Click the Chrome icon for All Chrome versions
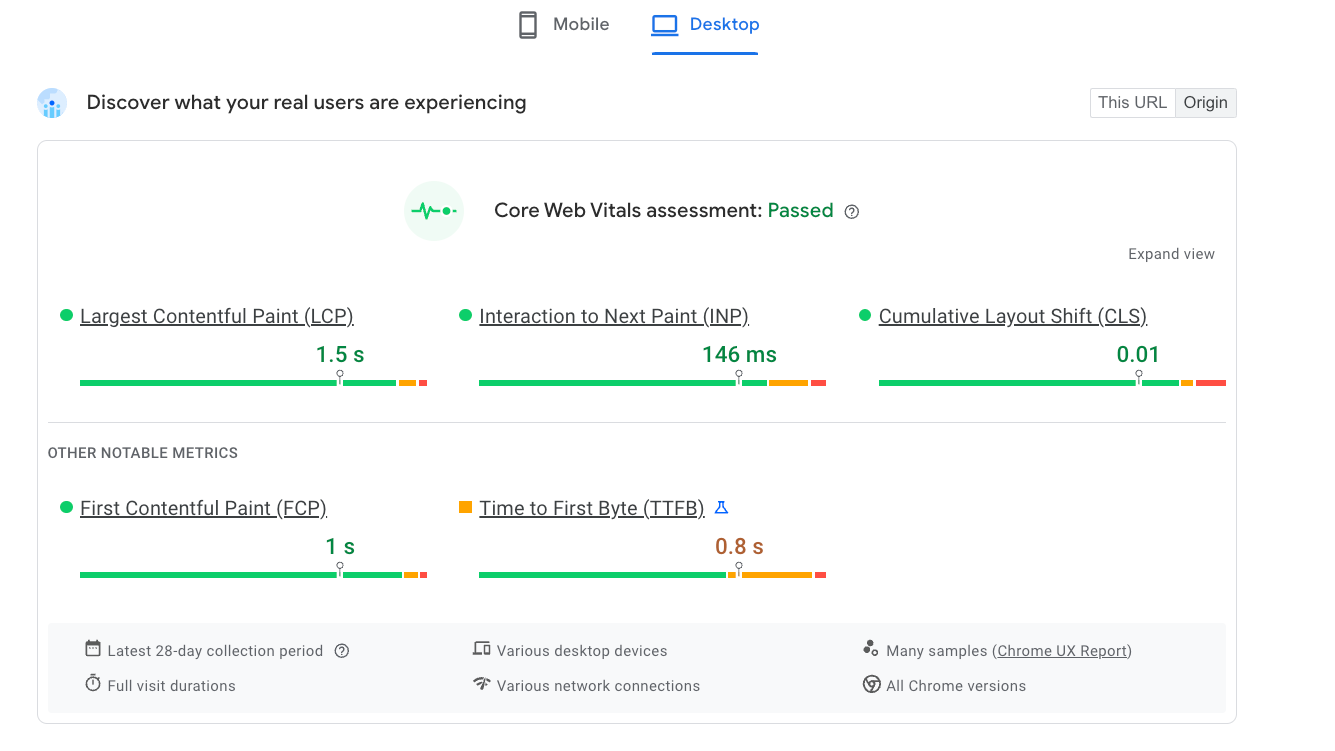The image size is (1335, 751). click(871, 685)
